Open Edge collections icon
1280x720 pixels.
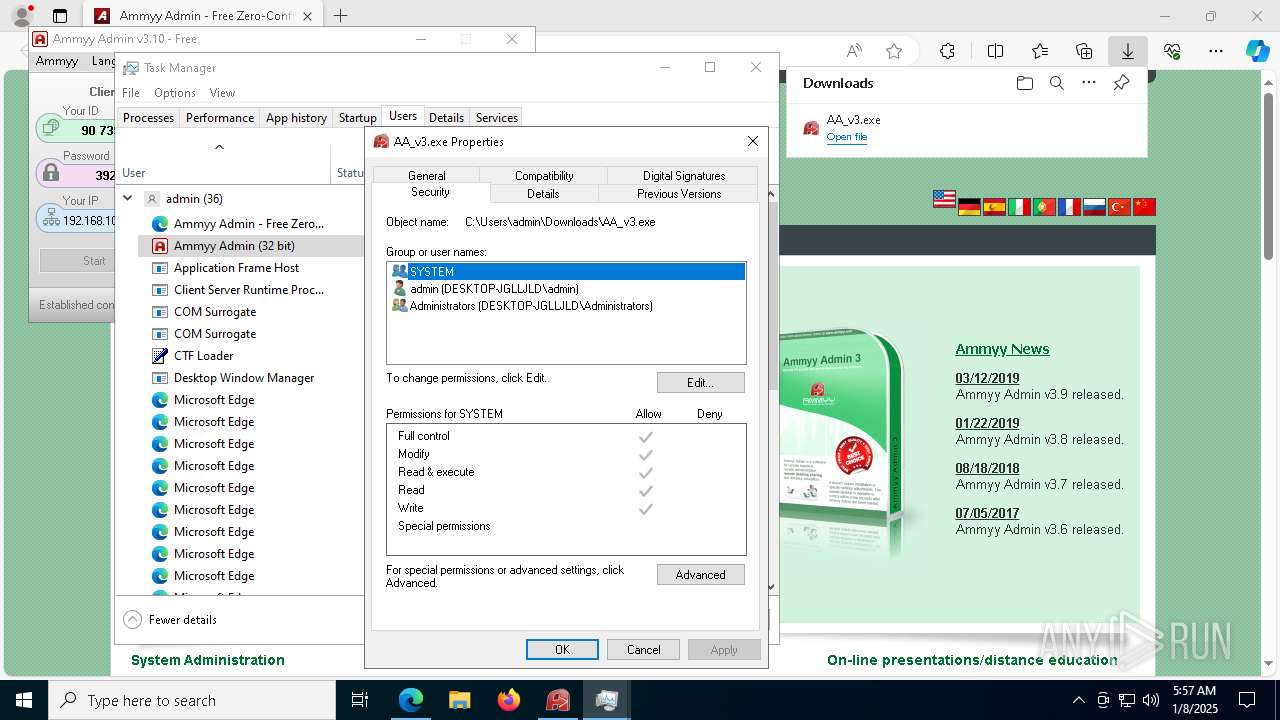1084,51
